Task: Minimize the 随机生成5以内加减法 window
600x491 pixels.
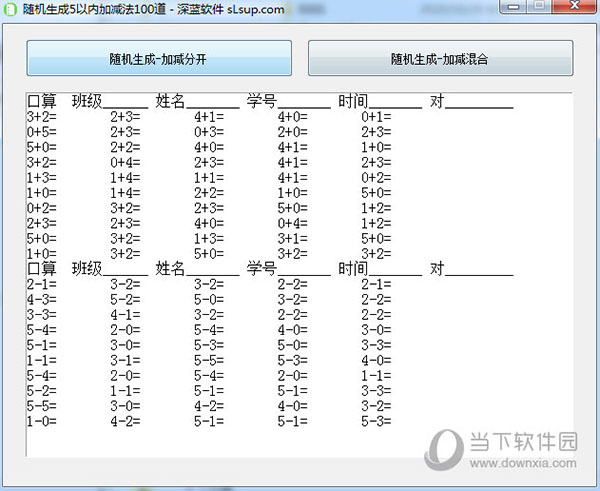Action: 514,6
